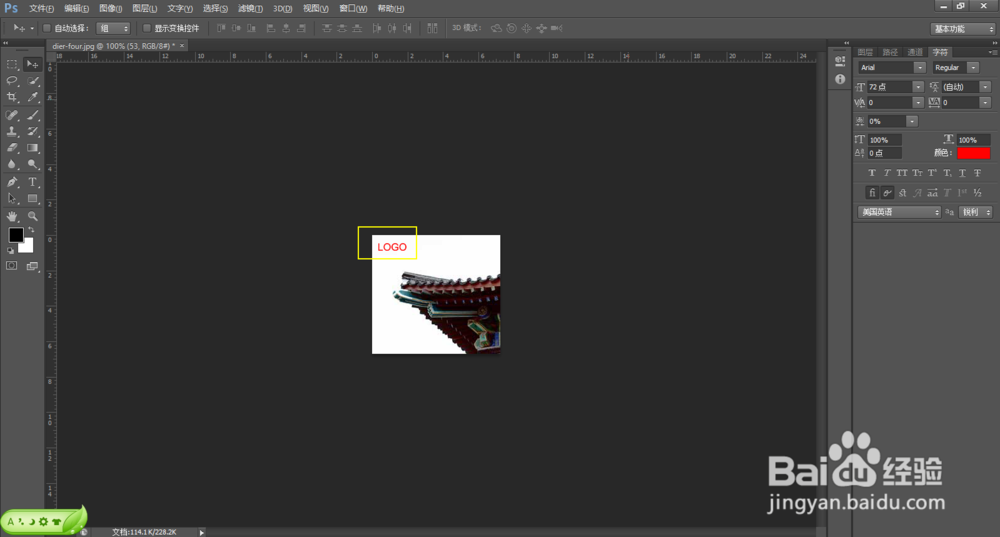Select the Pen tool
This screenshot has height=537, width=1000.
[x=12, y=182]
